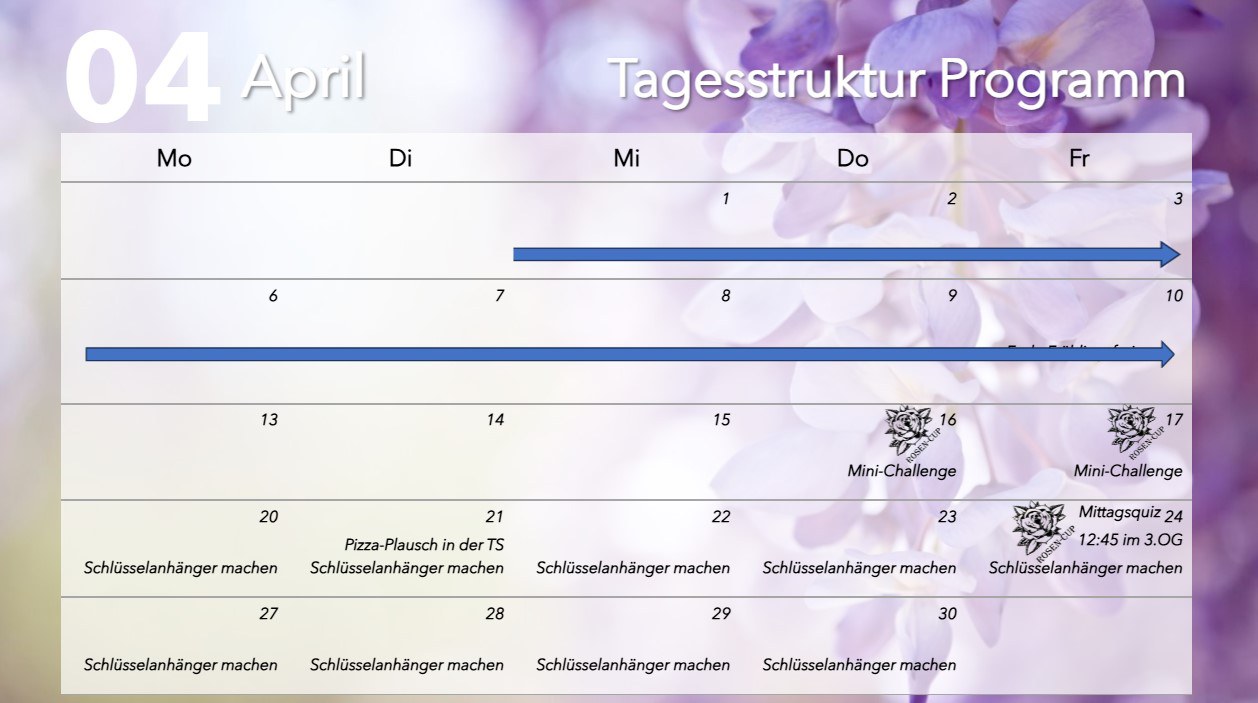The width and height of the screenshot is (1258, 703).
Task: Click the large 04 month number
Action: coord(141,80)
